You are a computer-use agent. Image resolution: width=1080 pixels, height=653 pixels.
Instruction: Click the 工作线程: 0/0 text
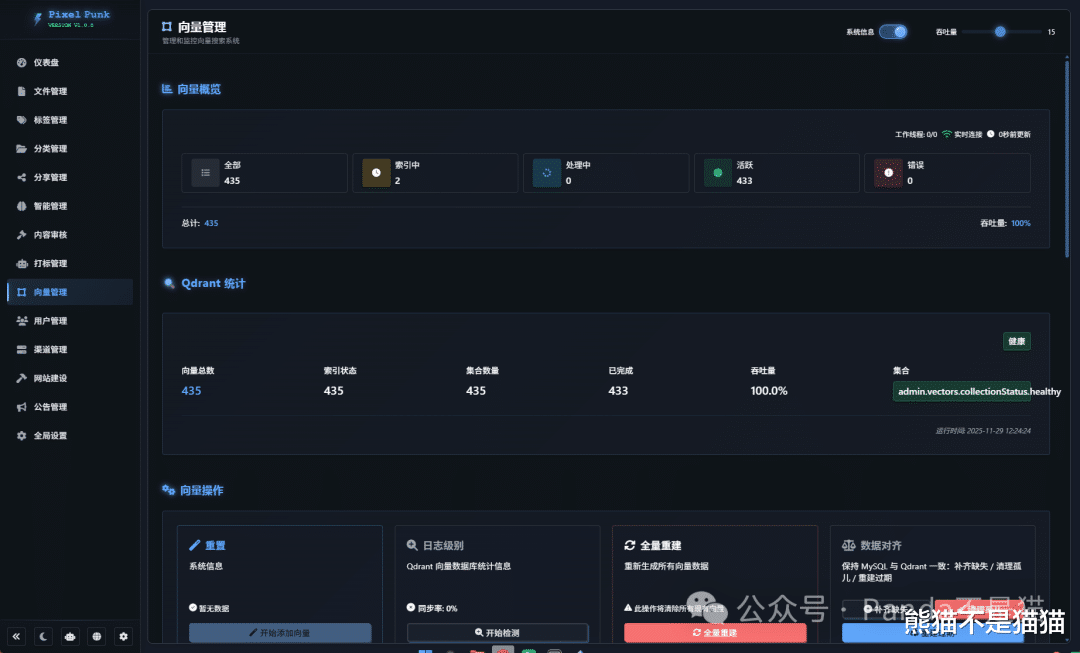916,134
